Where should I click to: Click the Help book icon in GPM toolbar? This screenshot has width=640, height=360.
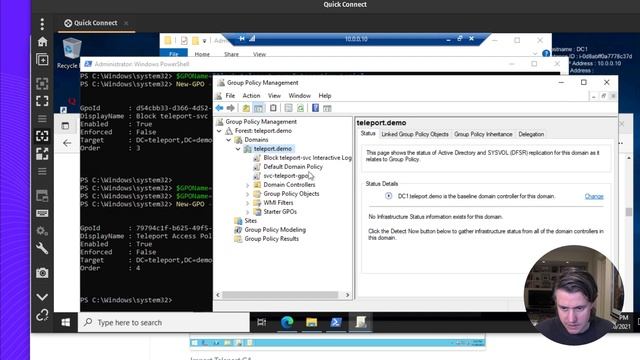pos(315,108)
